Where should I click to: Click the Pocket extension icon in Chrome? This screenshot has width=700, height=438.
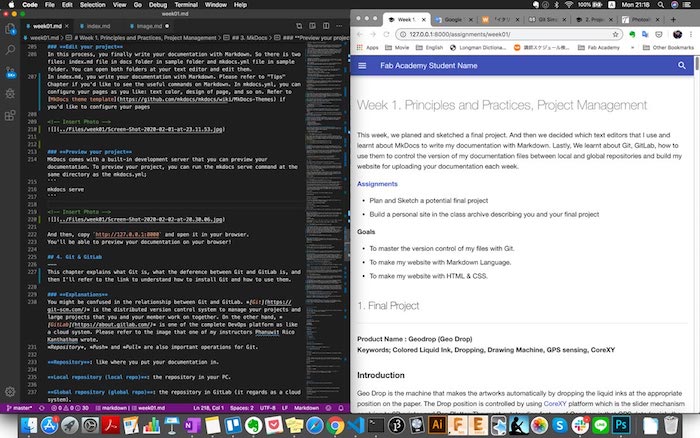[659, 34]
